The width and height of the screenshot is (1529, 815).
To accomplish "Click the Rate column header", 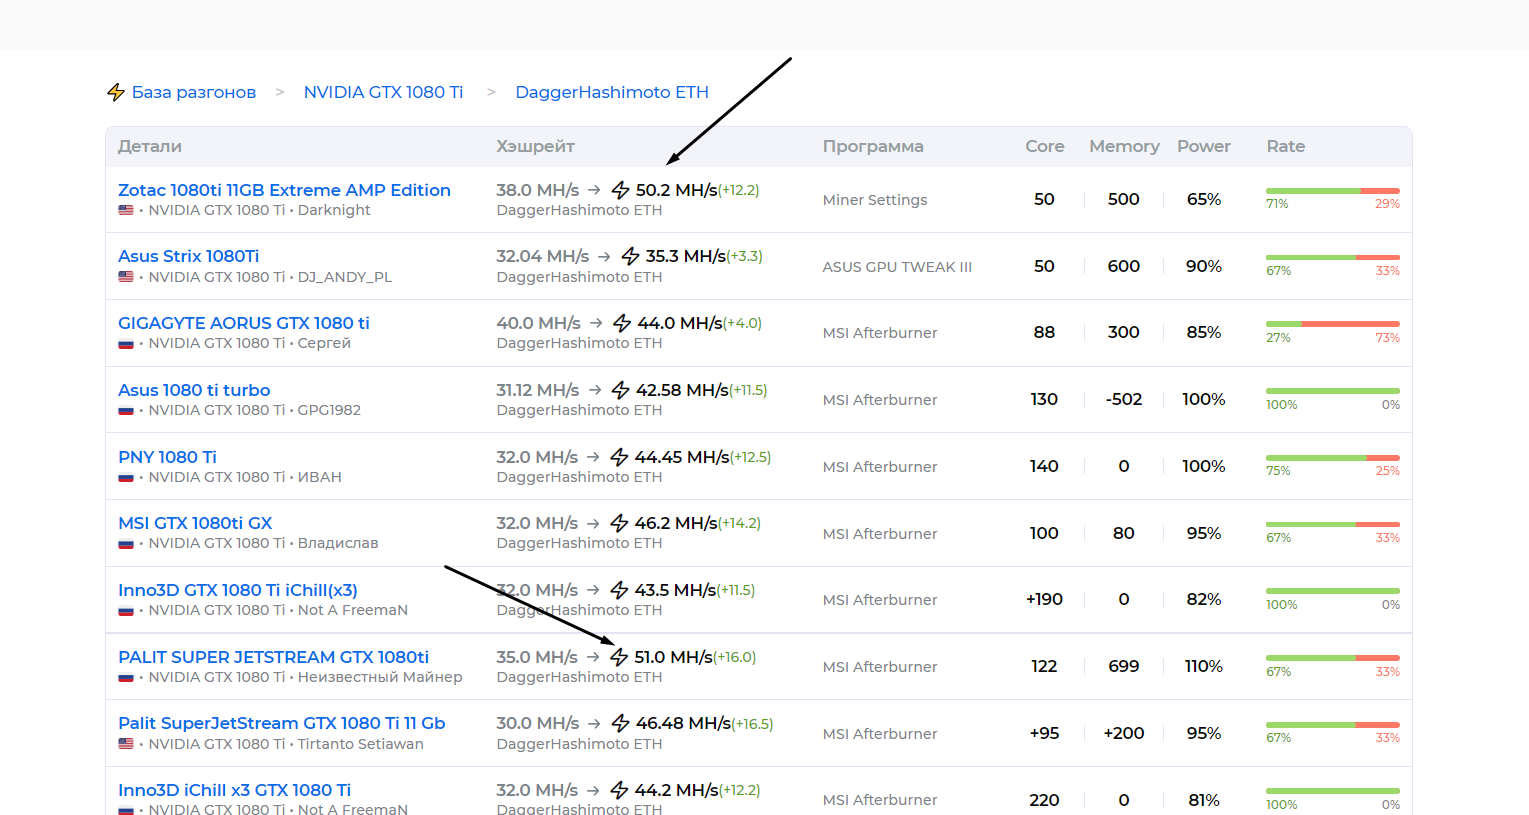I will [x=1285, y=146].
